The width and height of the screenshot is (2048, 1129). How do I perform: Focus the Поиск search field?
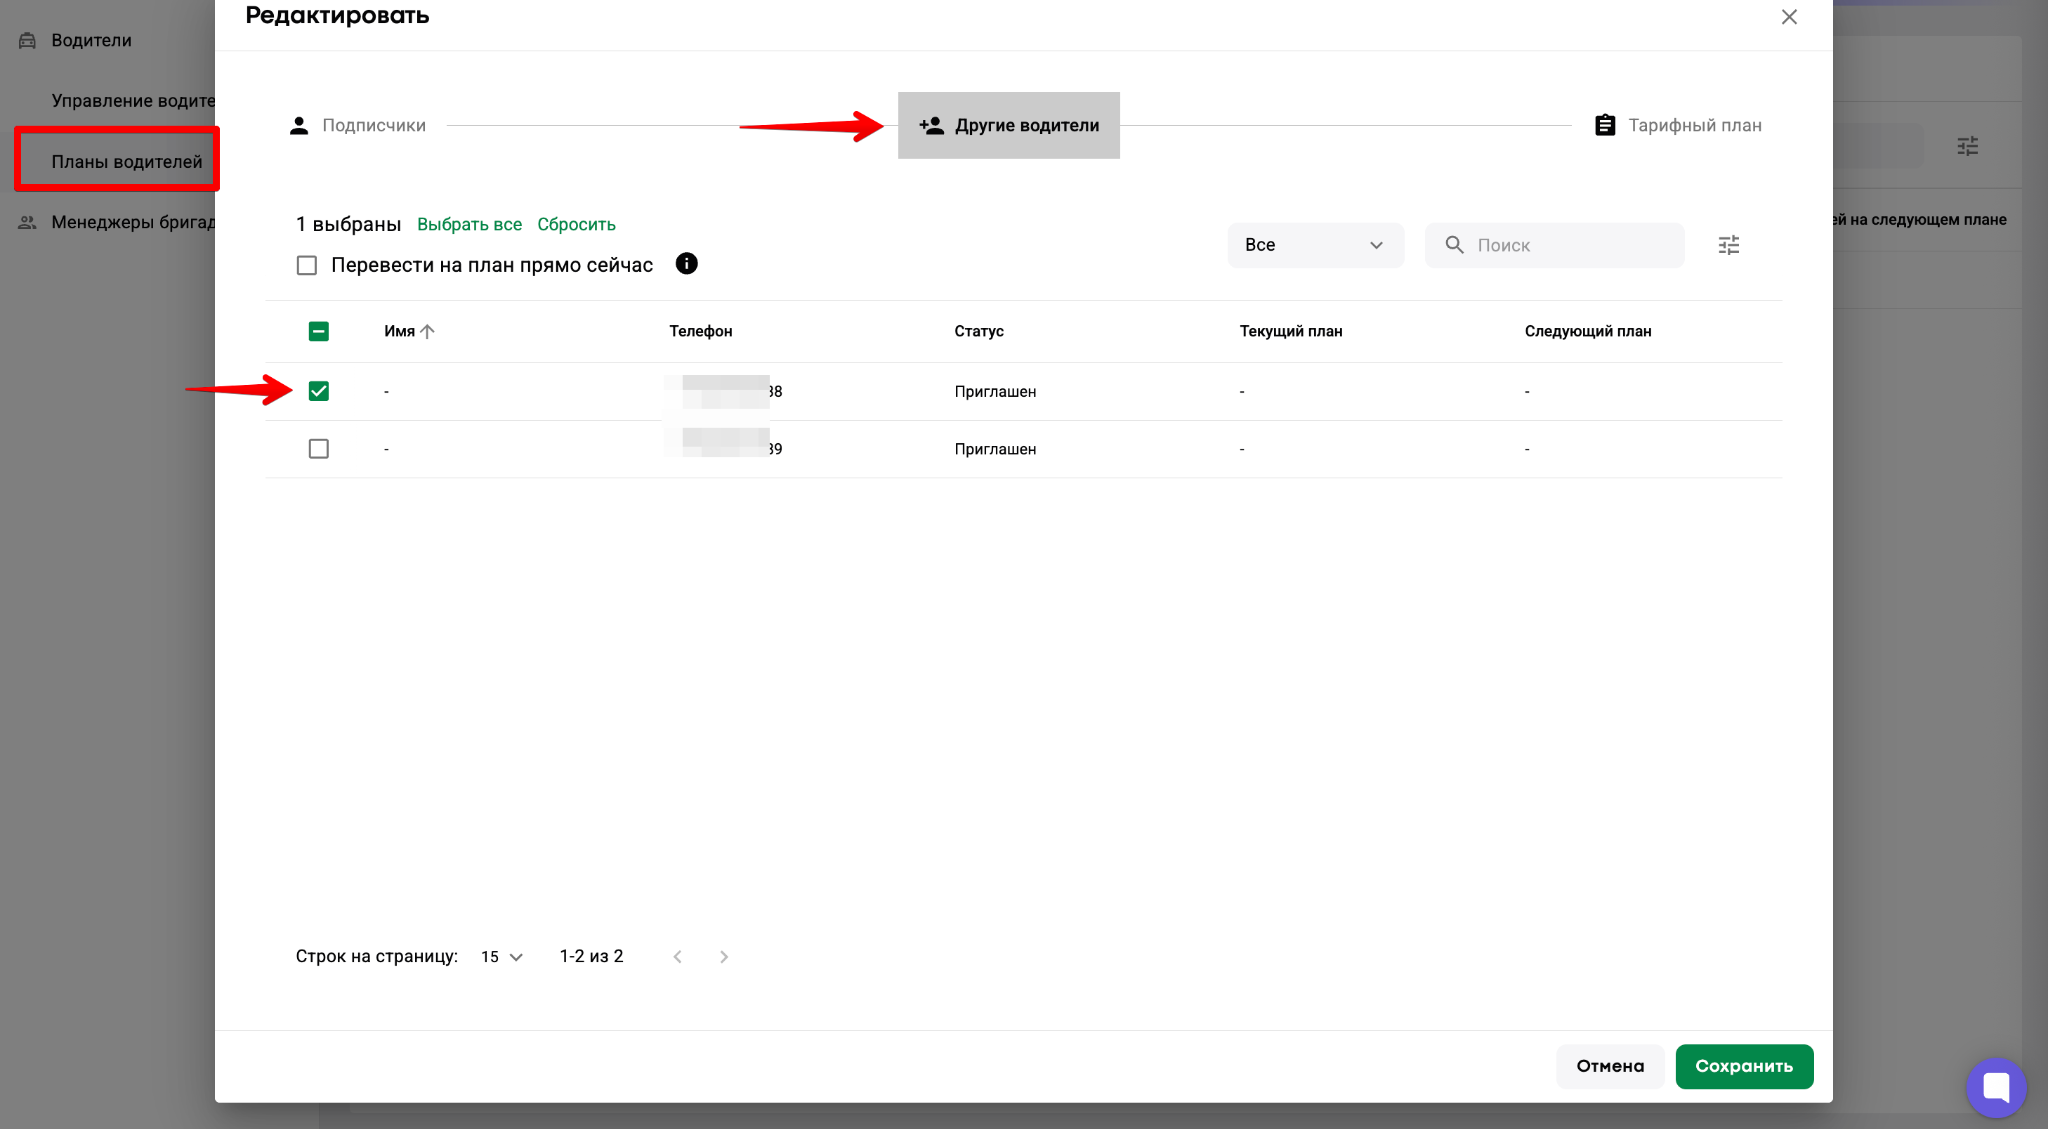(x=1555, y=245)
